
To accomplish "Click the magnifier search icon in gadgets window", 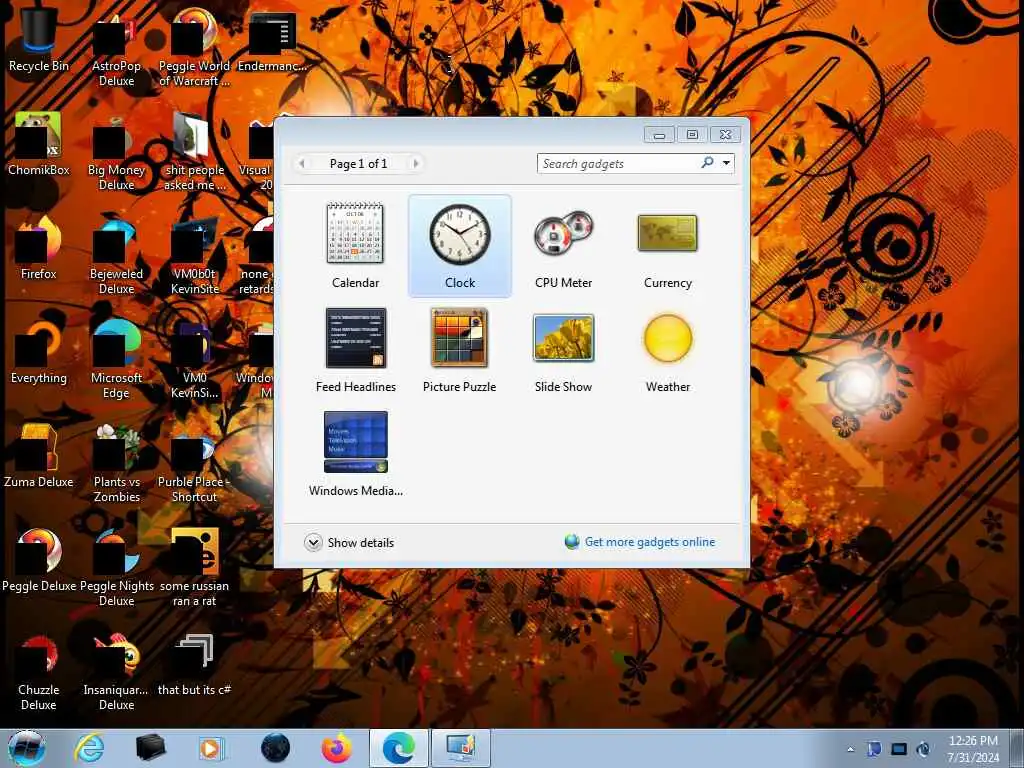I will [x=707, y=163].
